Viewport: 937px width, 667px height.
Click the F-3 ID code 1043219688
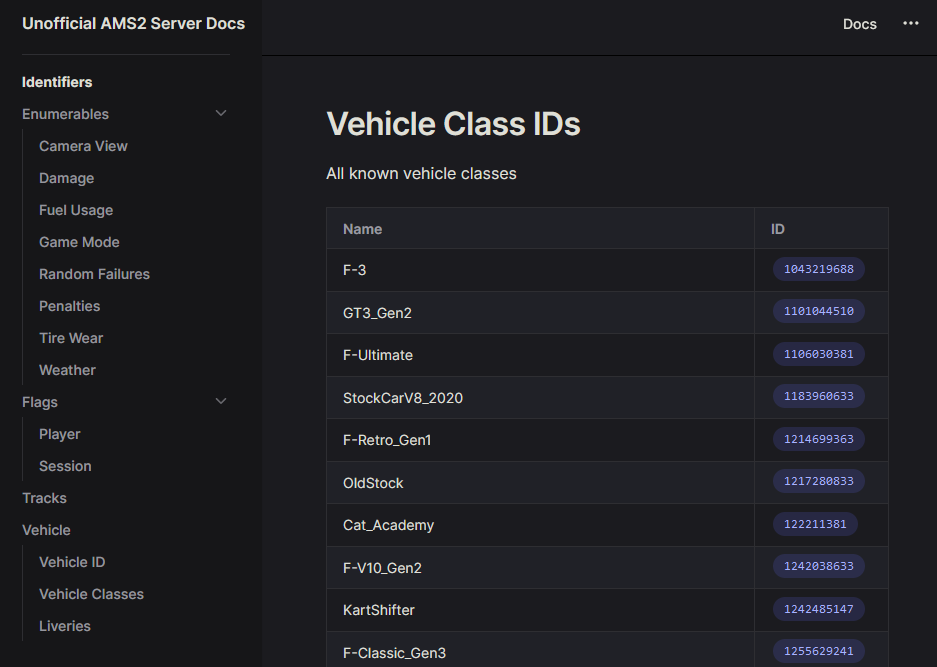tap(818, 269)
